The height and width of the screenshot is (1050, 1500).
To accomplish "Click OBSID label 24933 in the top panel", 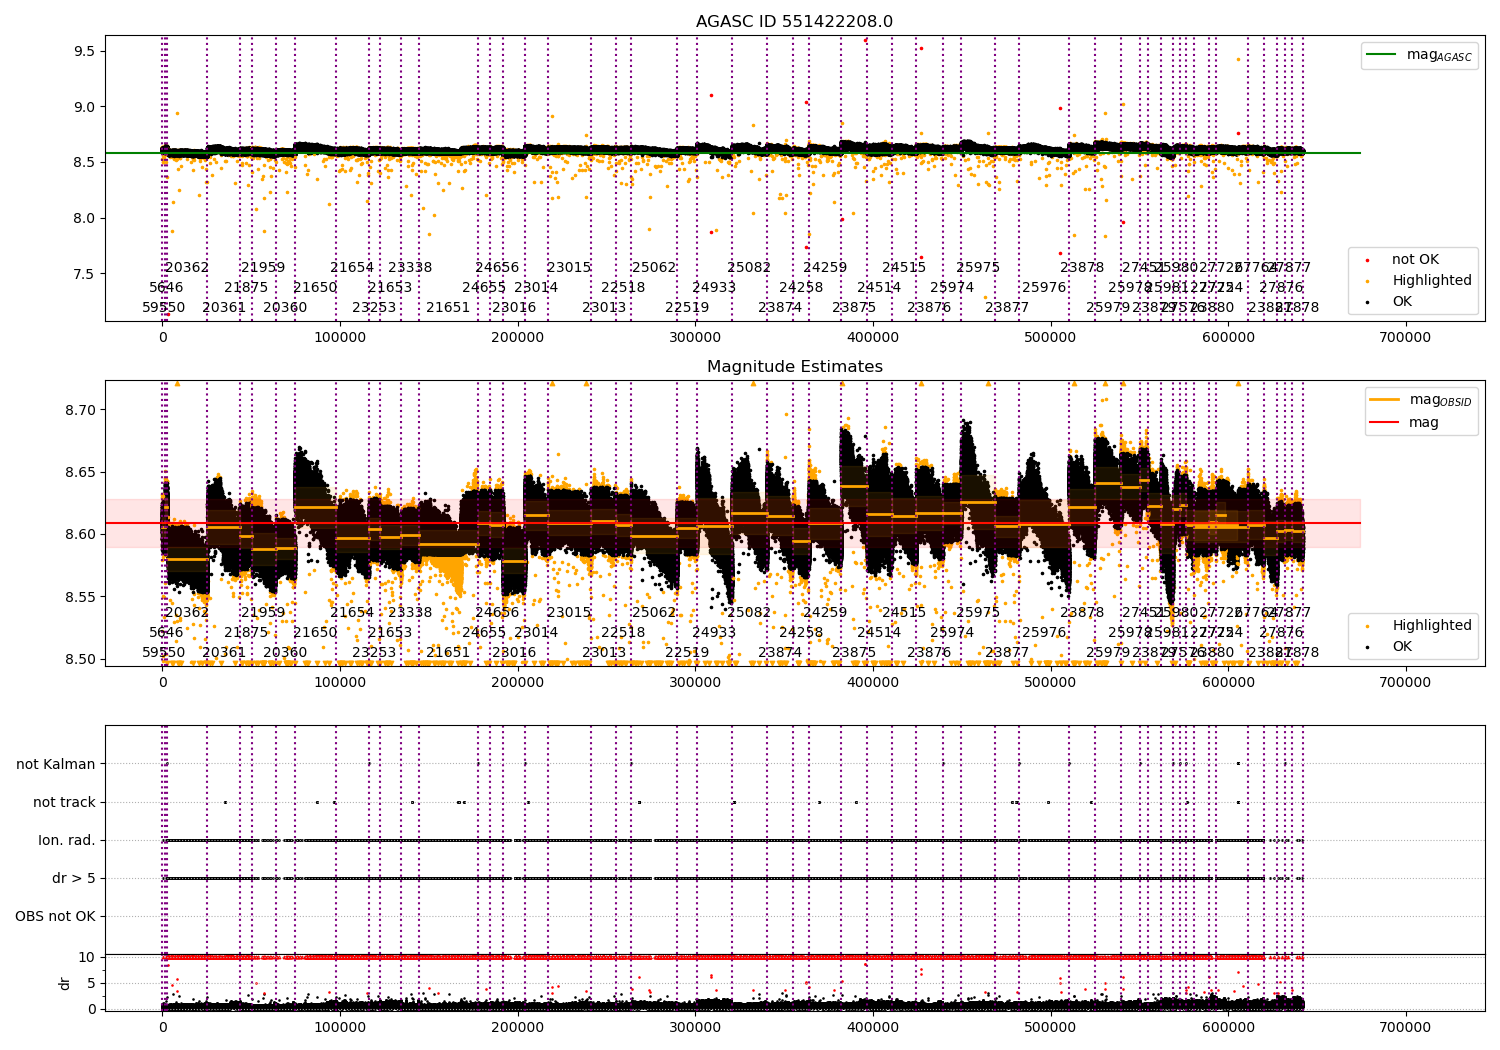I will click(x=714, y=288).
